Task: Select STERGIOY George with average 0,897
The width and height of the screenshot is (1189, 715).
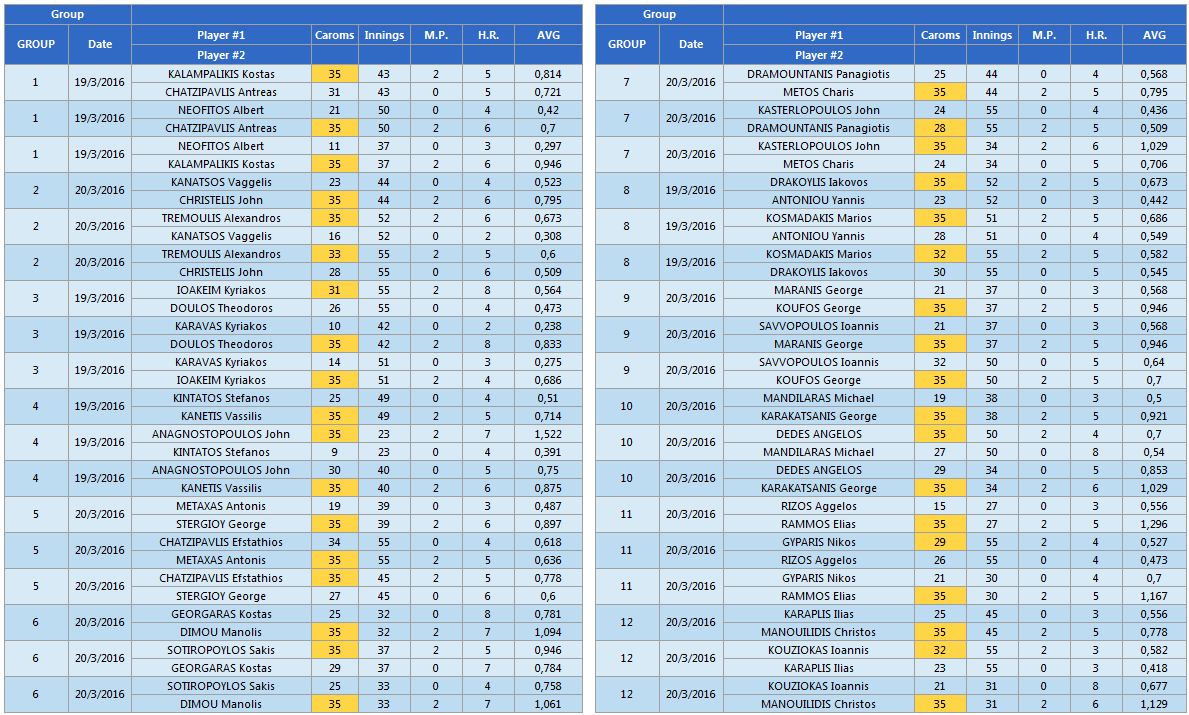Action: [221, 524]
